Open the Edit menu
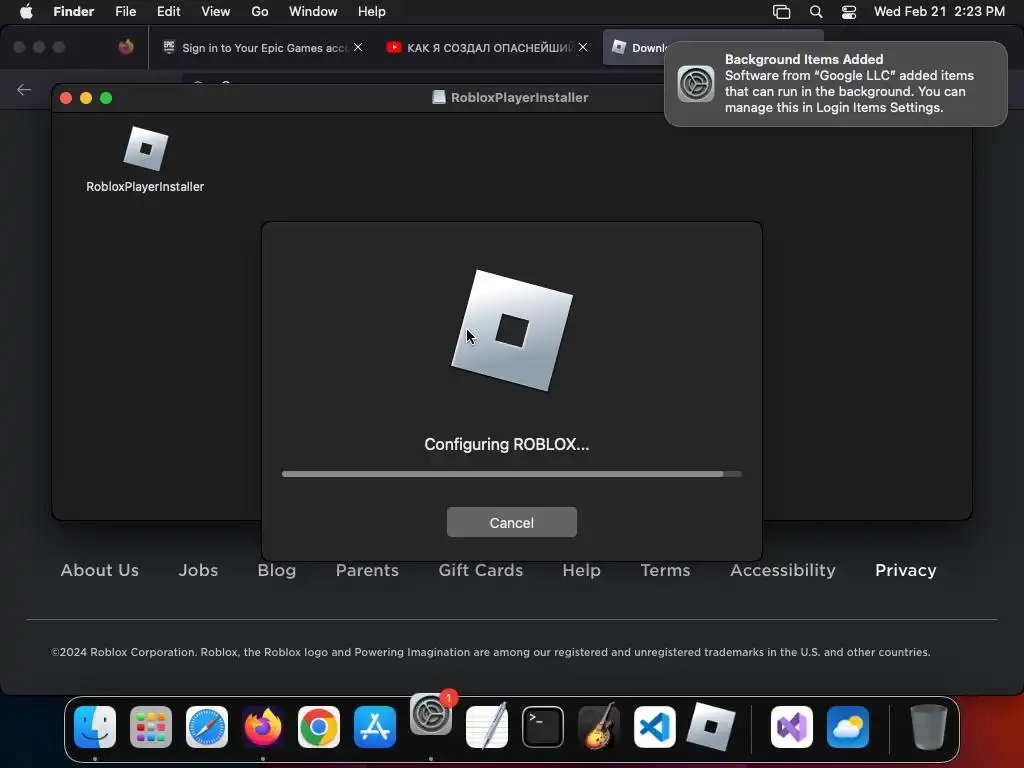 168,12
